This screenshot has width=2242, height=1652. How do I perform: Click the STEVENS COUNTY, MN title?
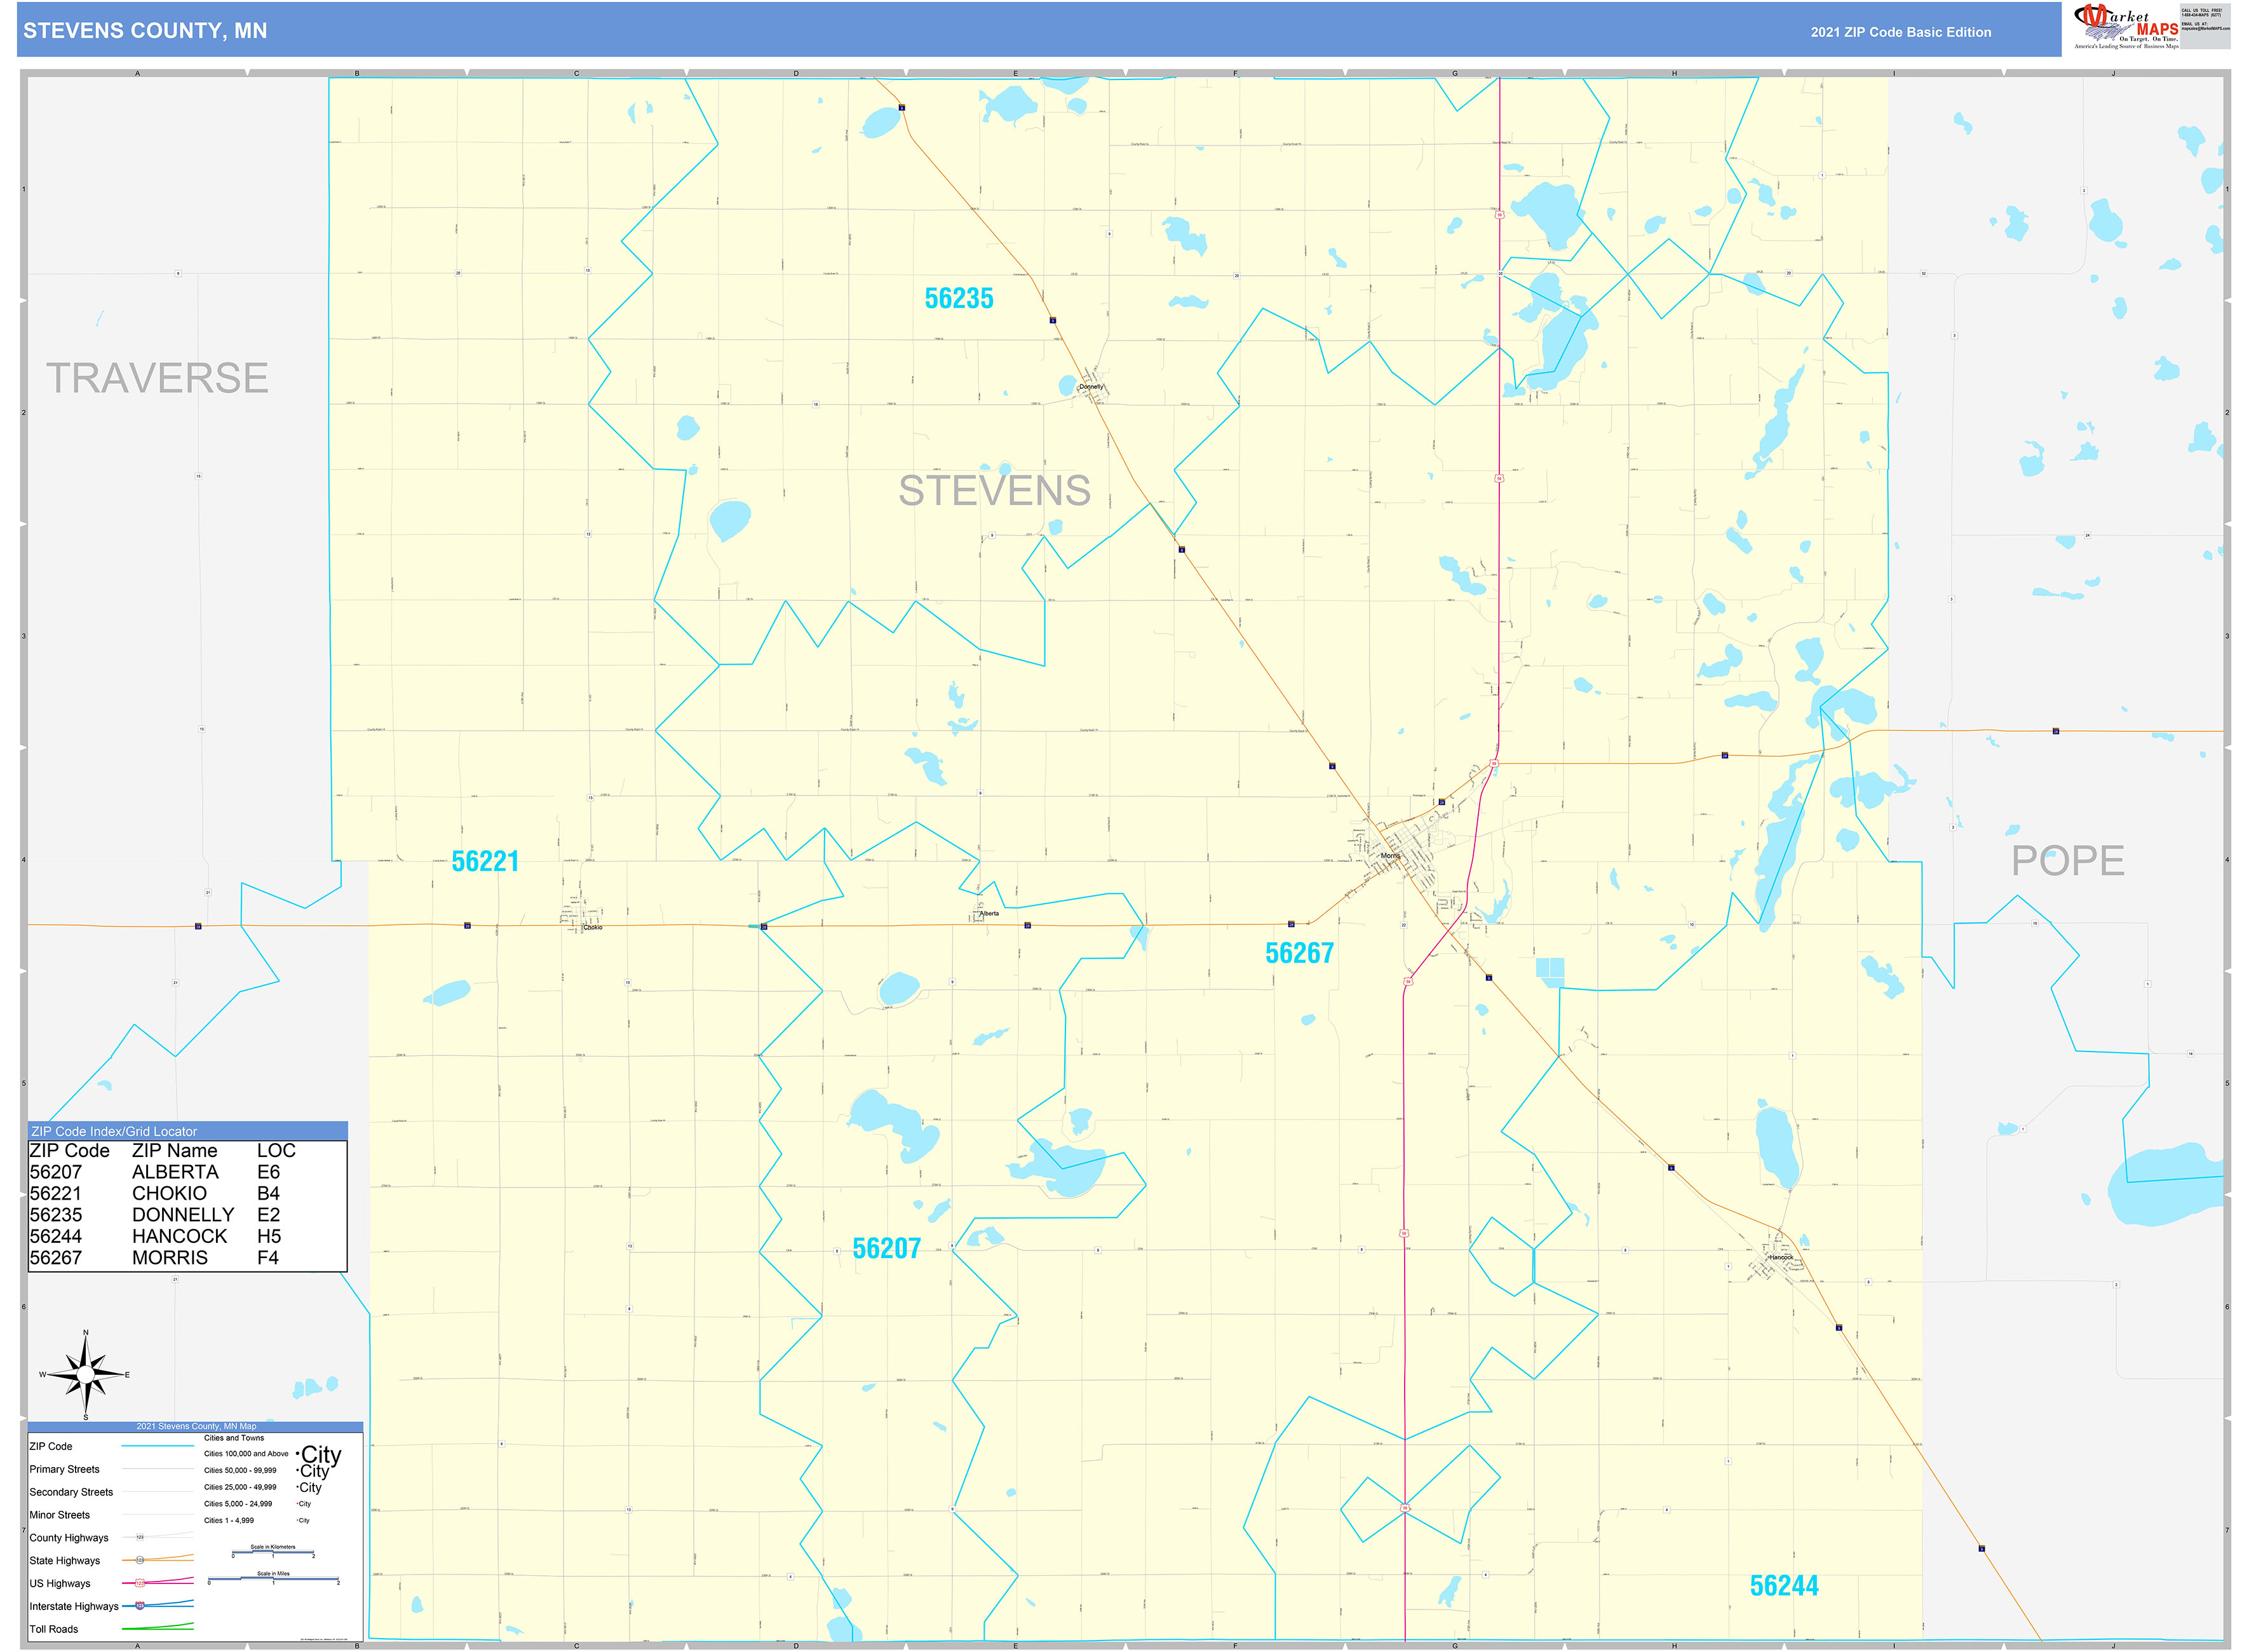coord(145,31)
